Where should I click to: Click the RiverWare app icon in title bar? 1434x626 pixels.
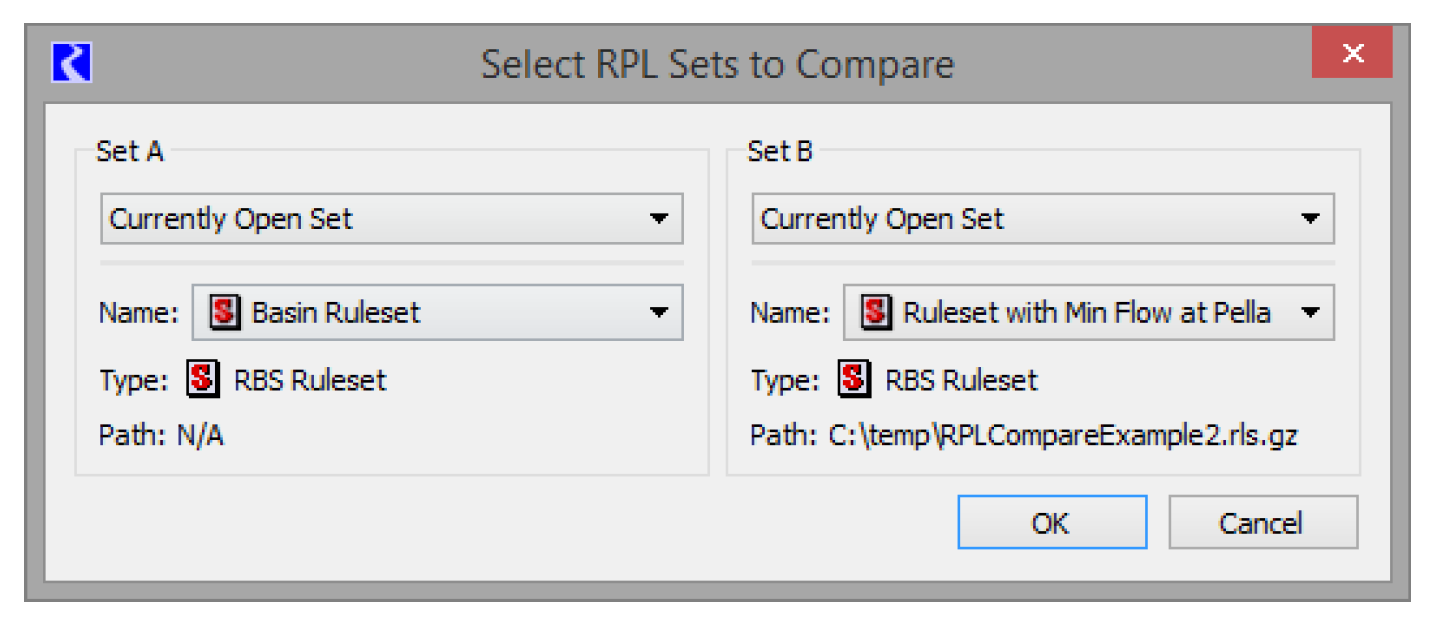coord(71,63)
